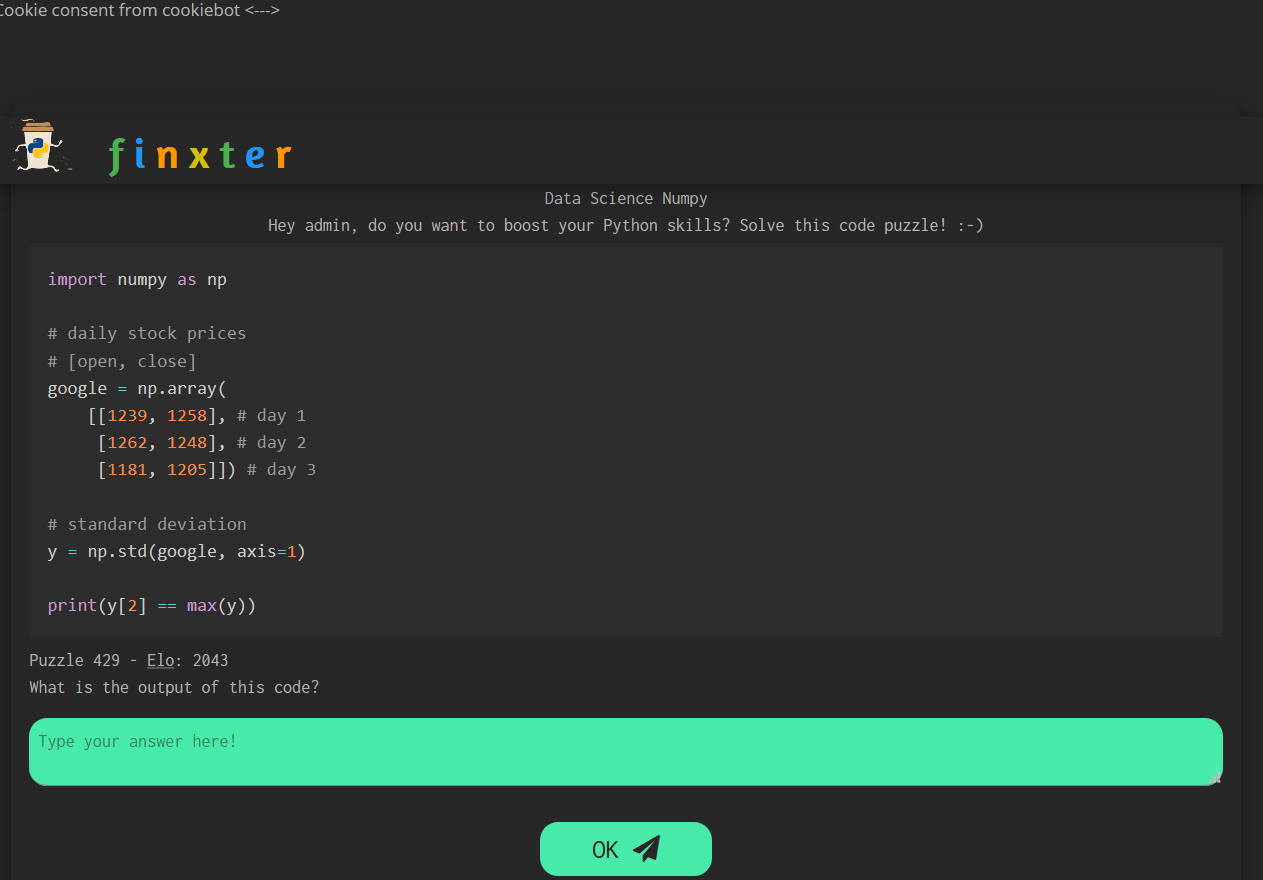
Task: Click the print(y[2] == max(y)) statement
Action: pos(151,605)
